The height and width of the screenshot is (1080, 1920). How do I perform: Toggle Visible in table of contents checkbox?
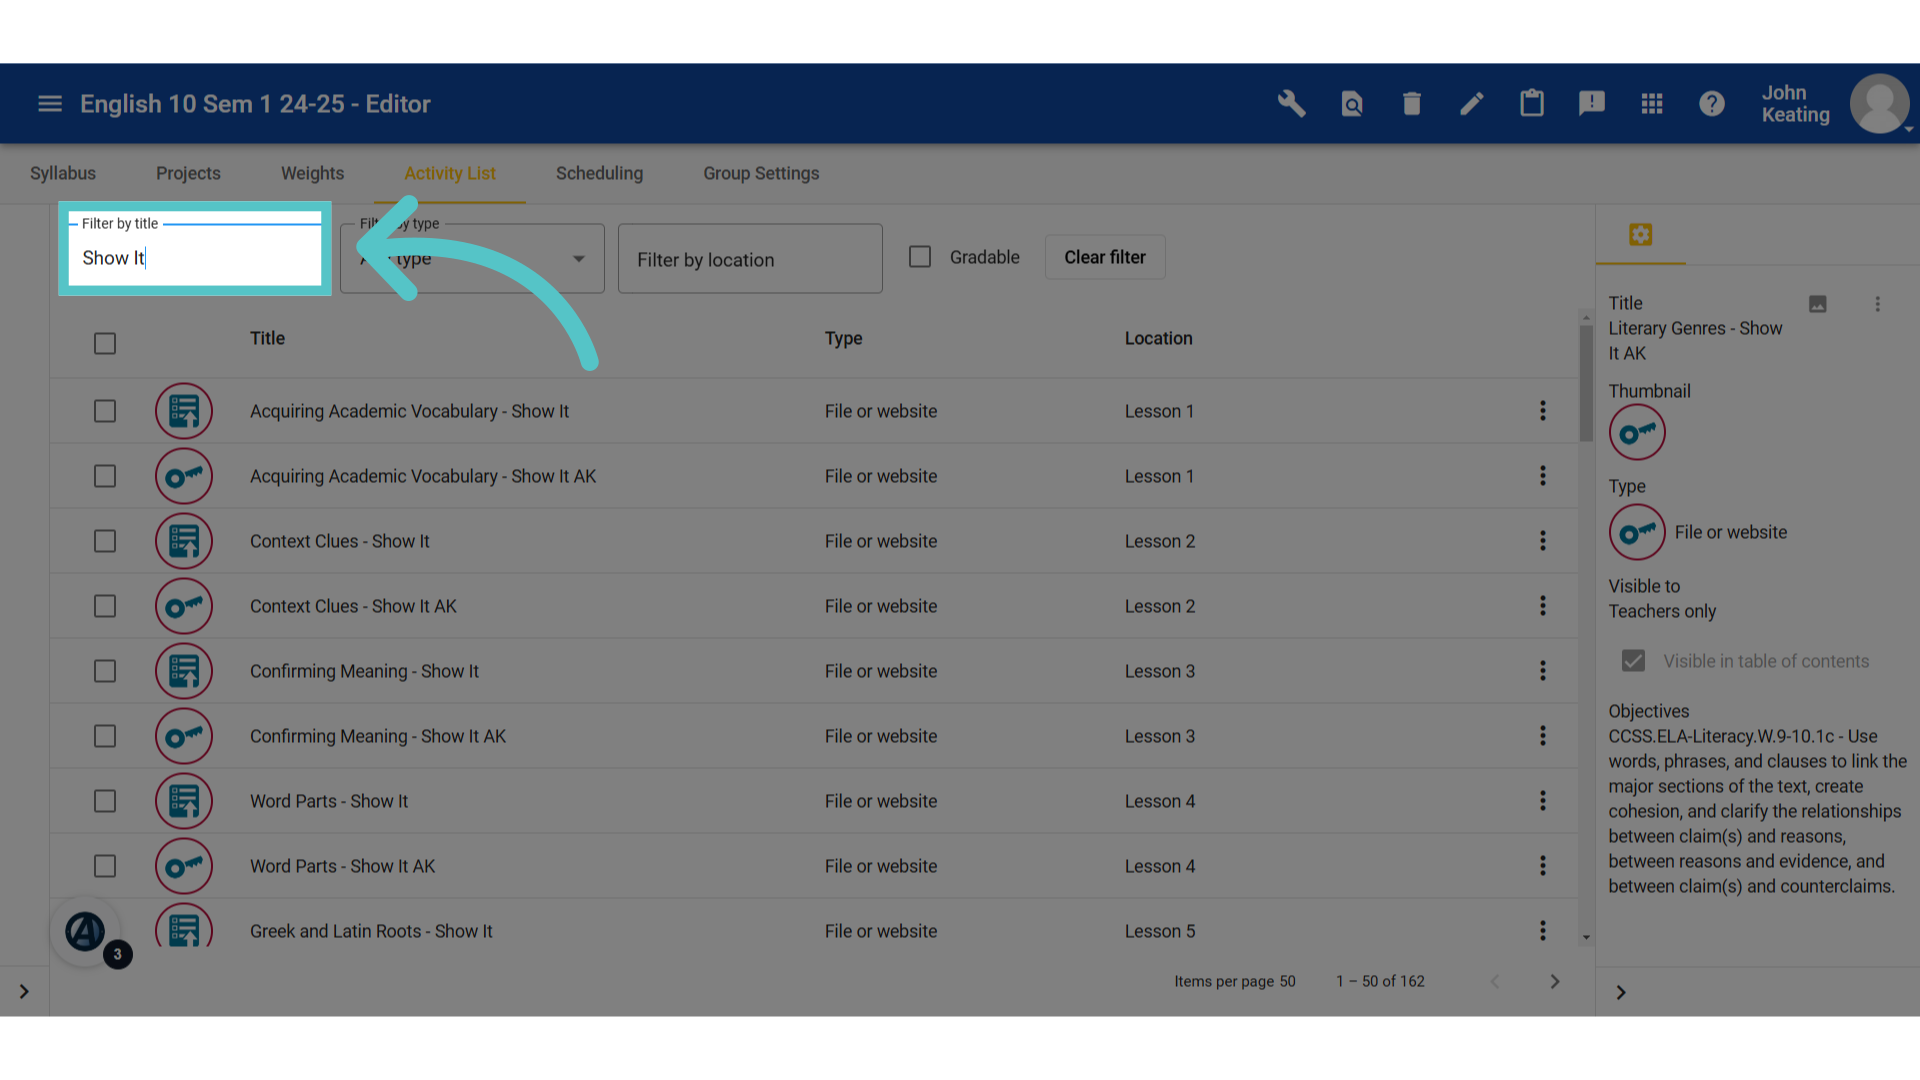(x=1633, y=661)
